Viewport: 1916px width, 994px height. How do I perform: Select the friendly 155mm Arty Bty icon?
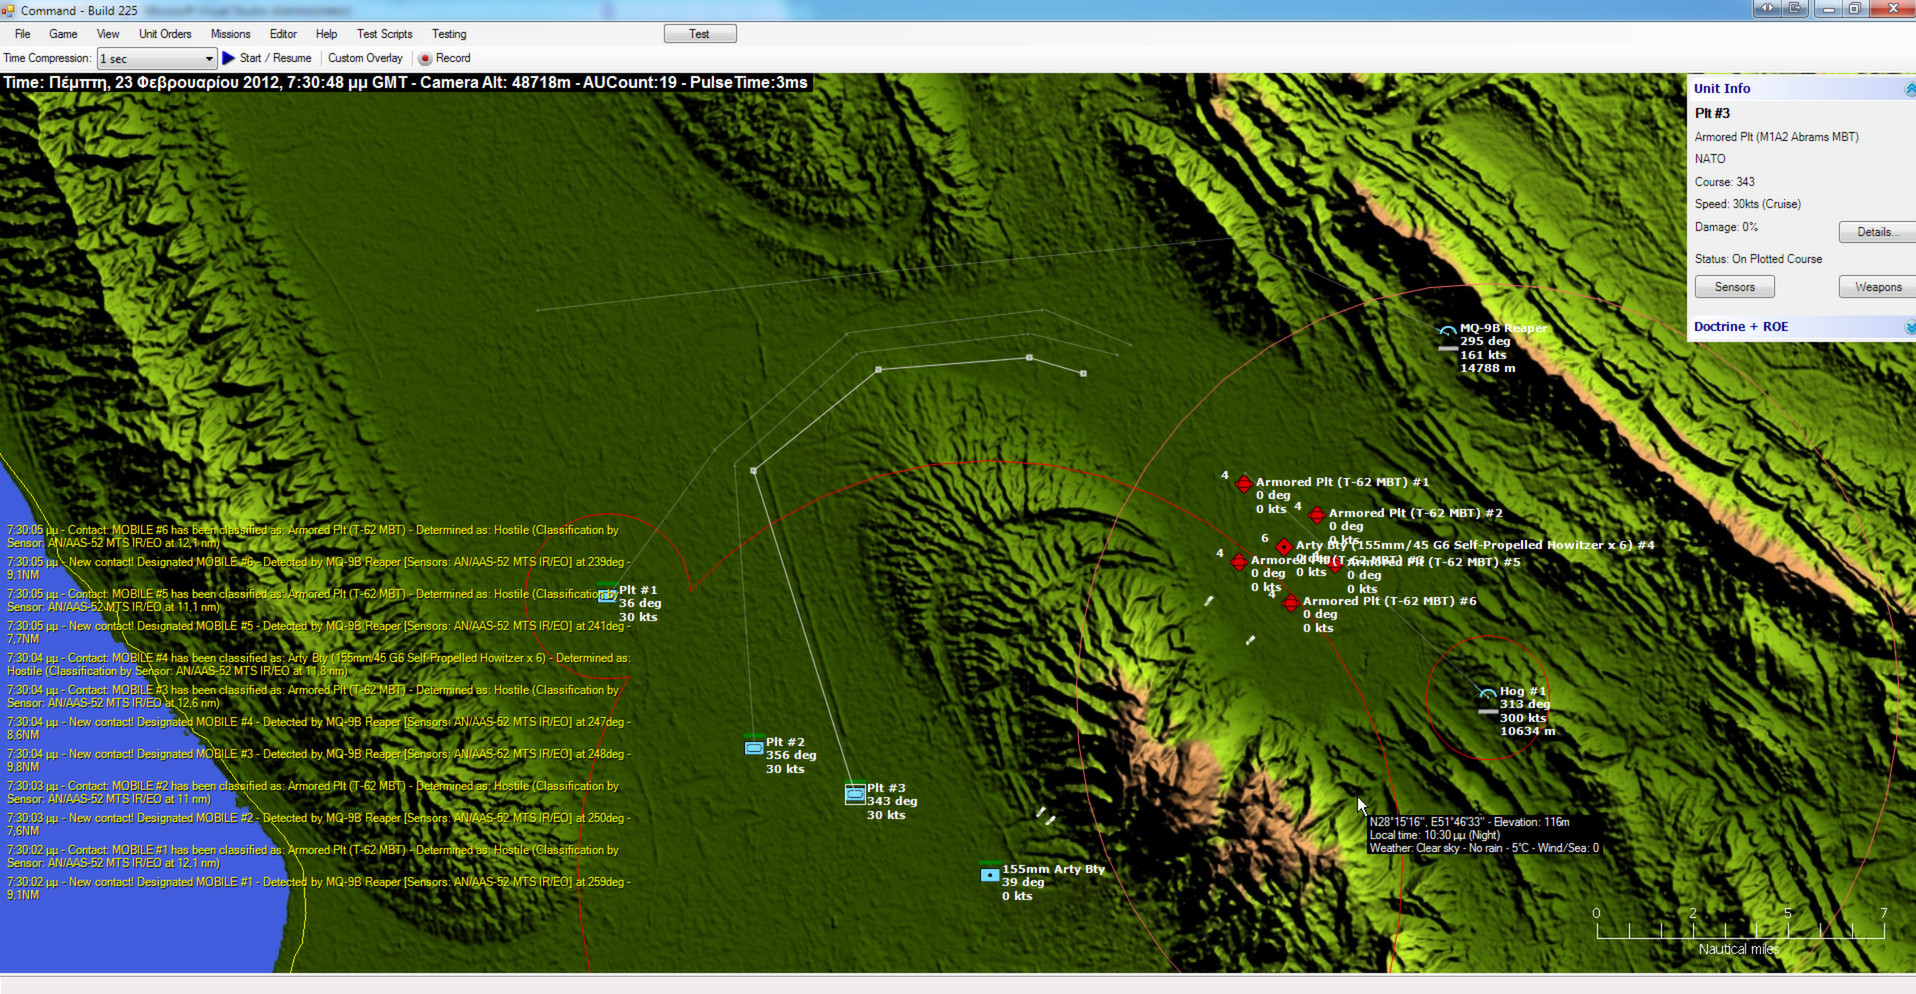pos(988,874)
